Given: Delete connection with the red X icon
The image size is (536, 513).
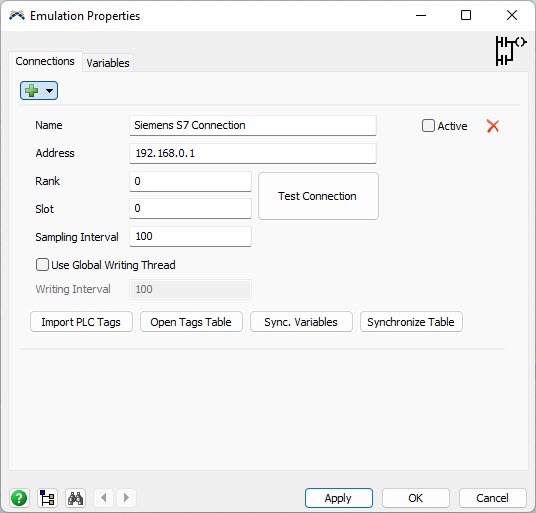Looking at the screenshot, I should pyautogui.click(x=493, y=126).
